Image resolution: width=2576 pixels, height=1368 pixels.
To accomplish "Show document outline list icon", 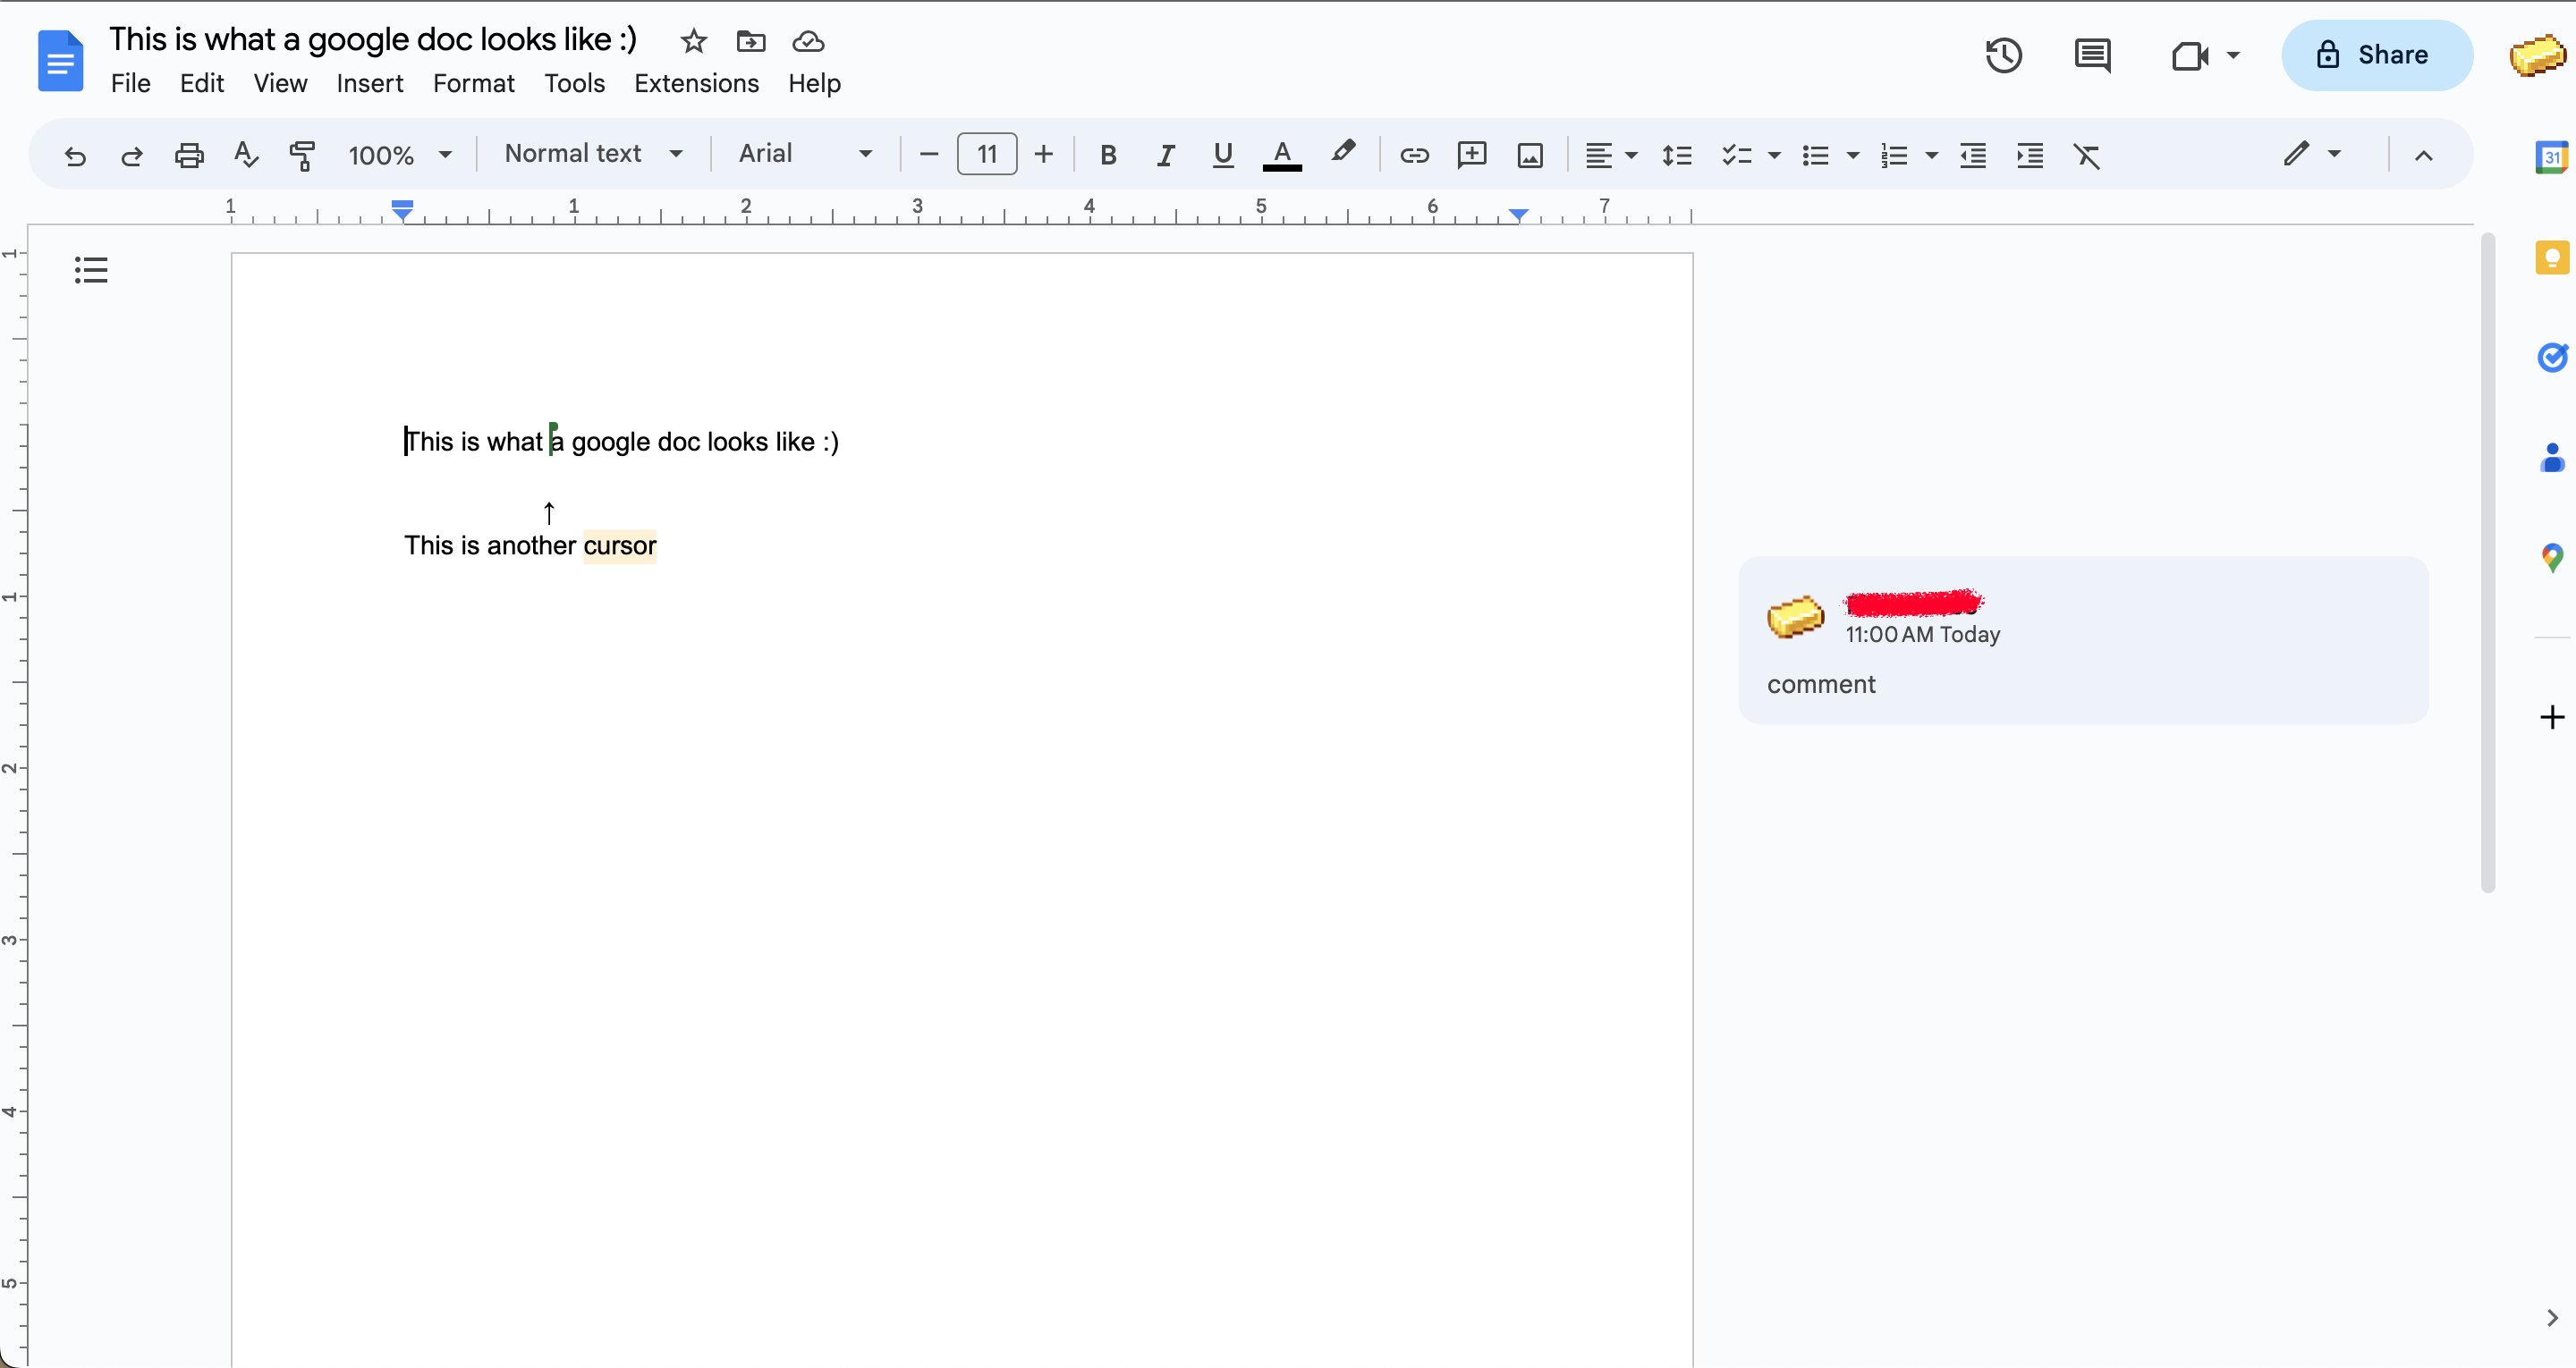I will 91,270.
